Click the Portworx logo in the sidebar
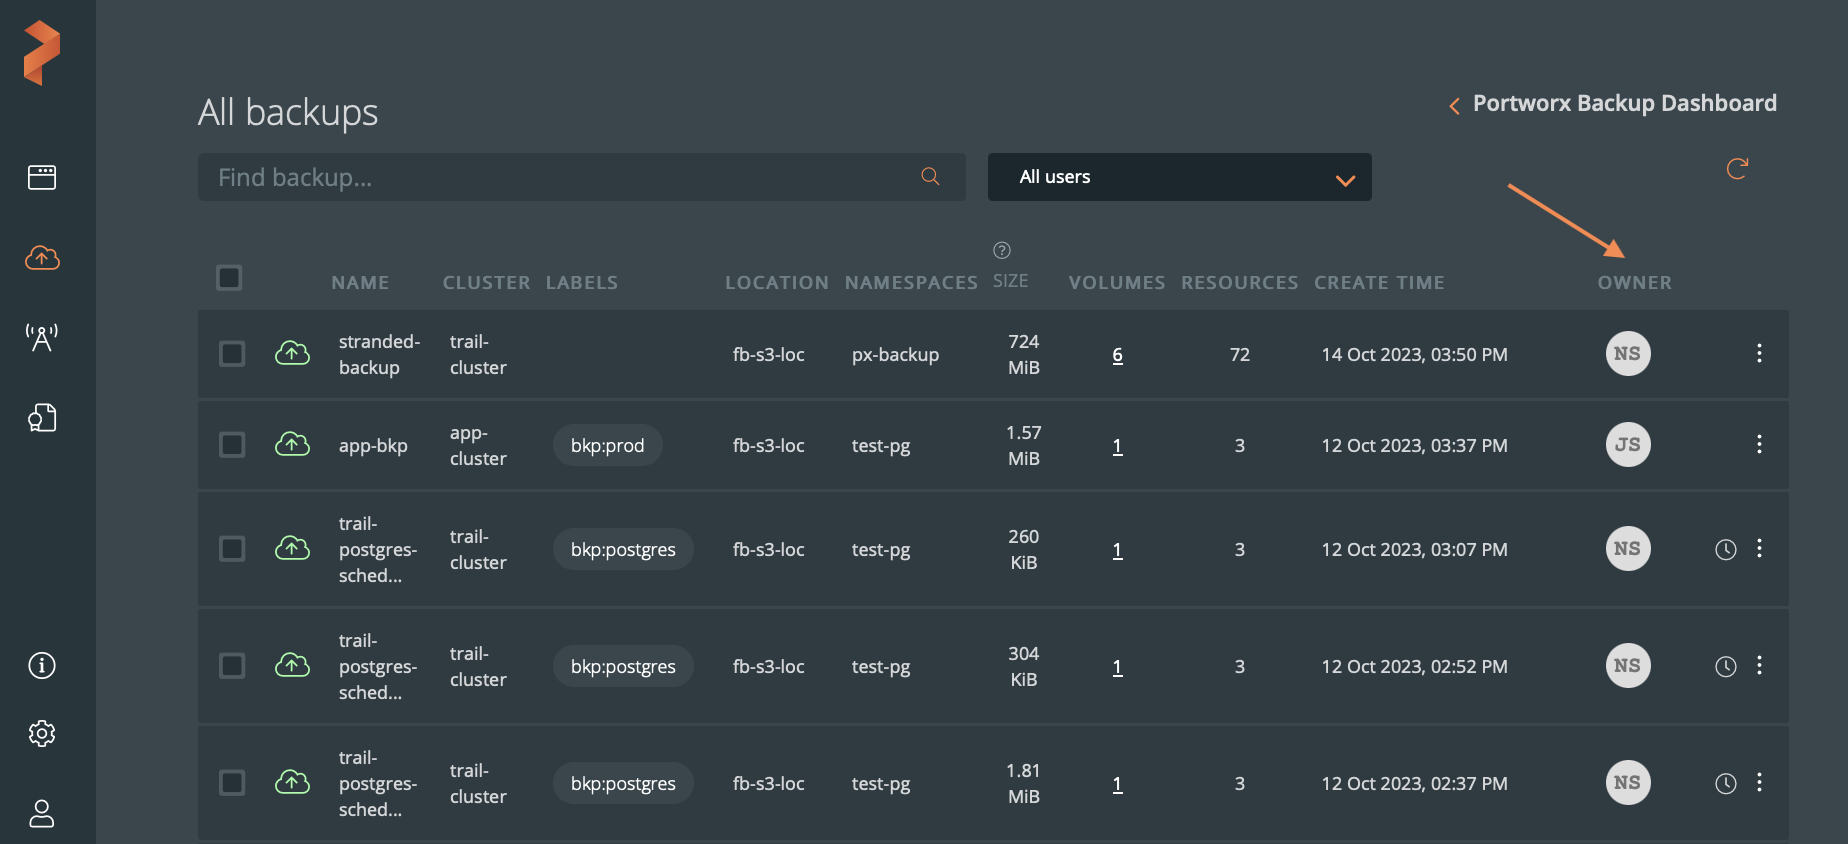The height and width of the screenshot is (844, 1848). tap(42, 53)
